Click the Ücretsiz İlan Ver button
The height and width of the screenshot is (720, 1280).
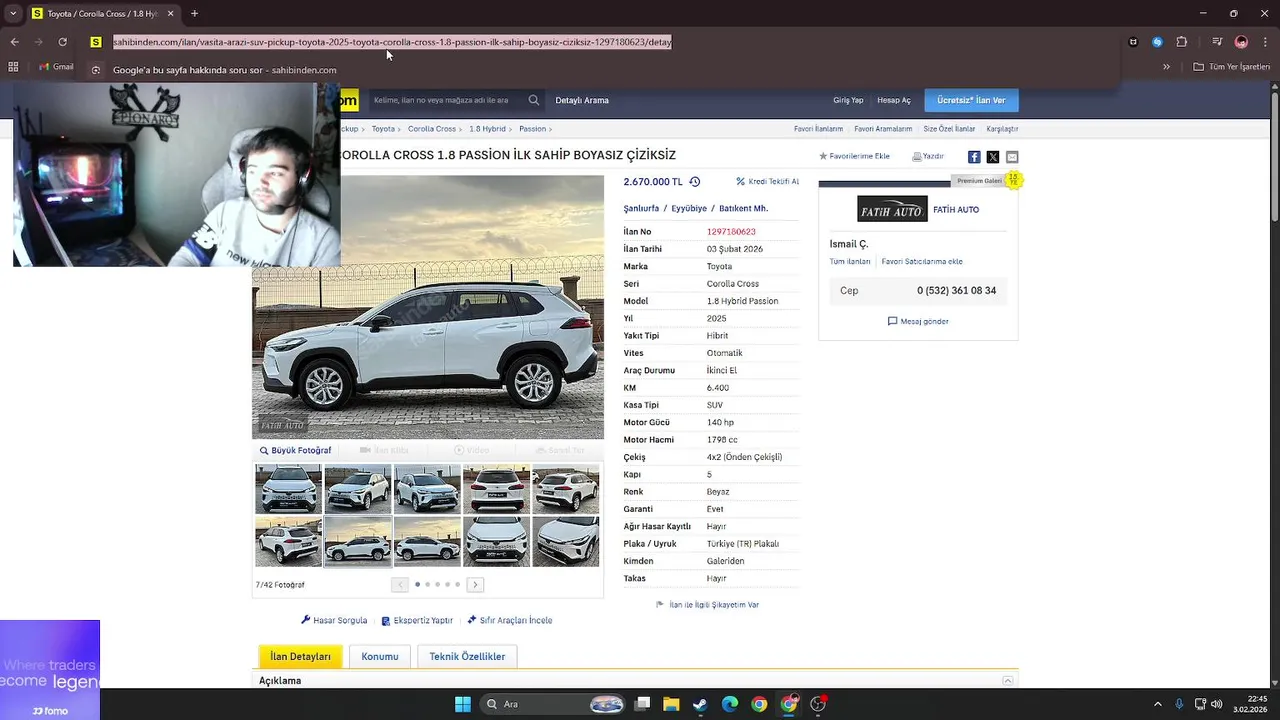click(x=971, y=100)
